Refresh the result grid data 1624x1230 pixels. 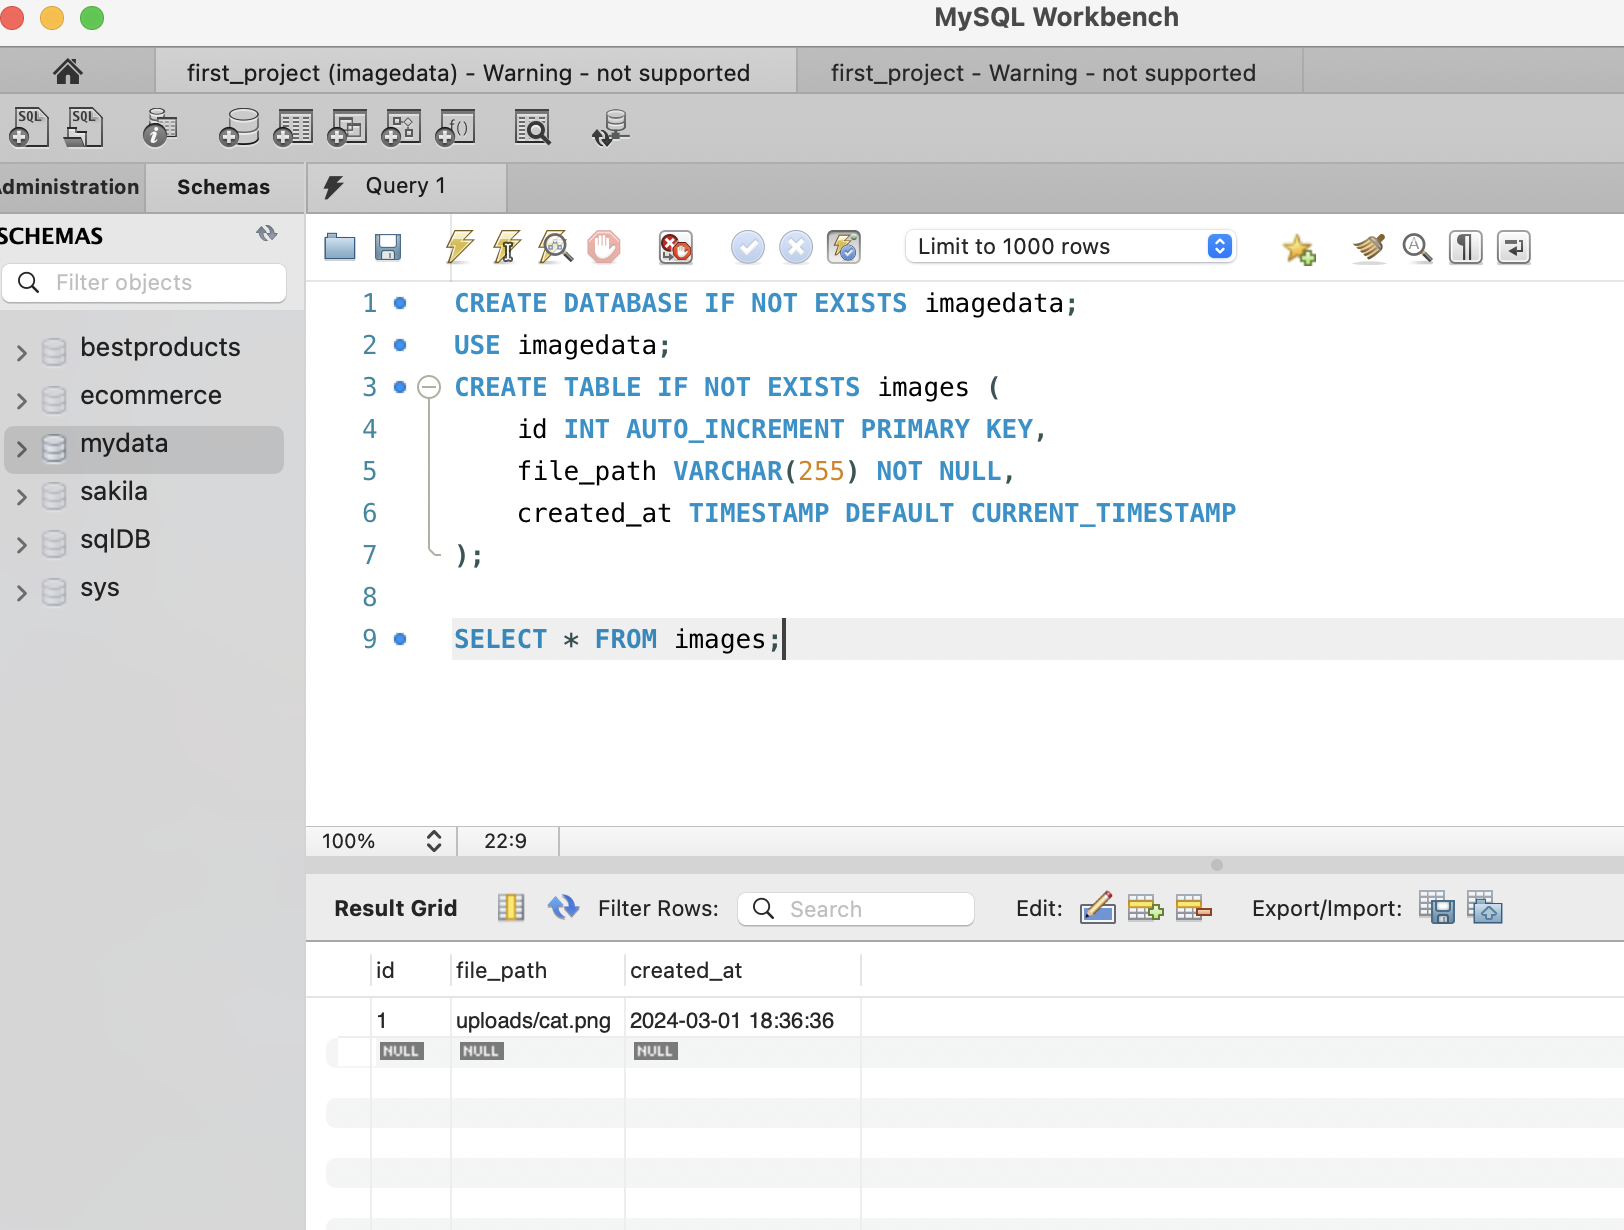[563, 907]
